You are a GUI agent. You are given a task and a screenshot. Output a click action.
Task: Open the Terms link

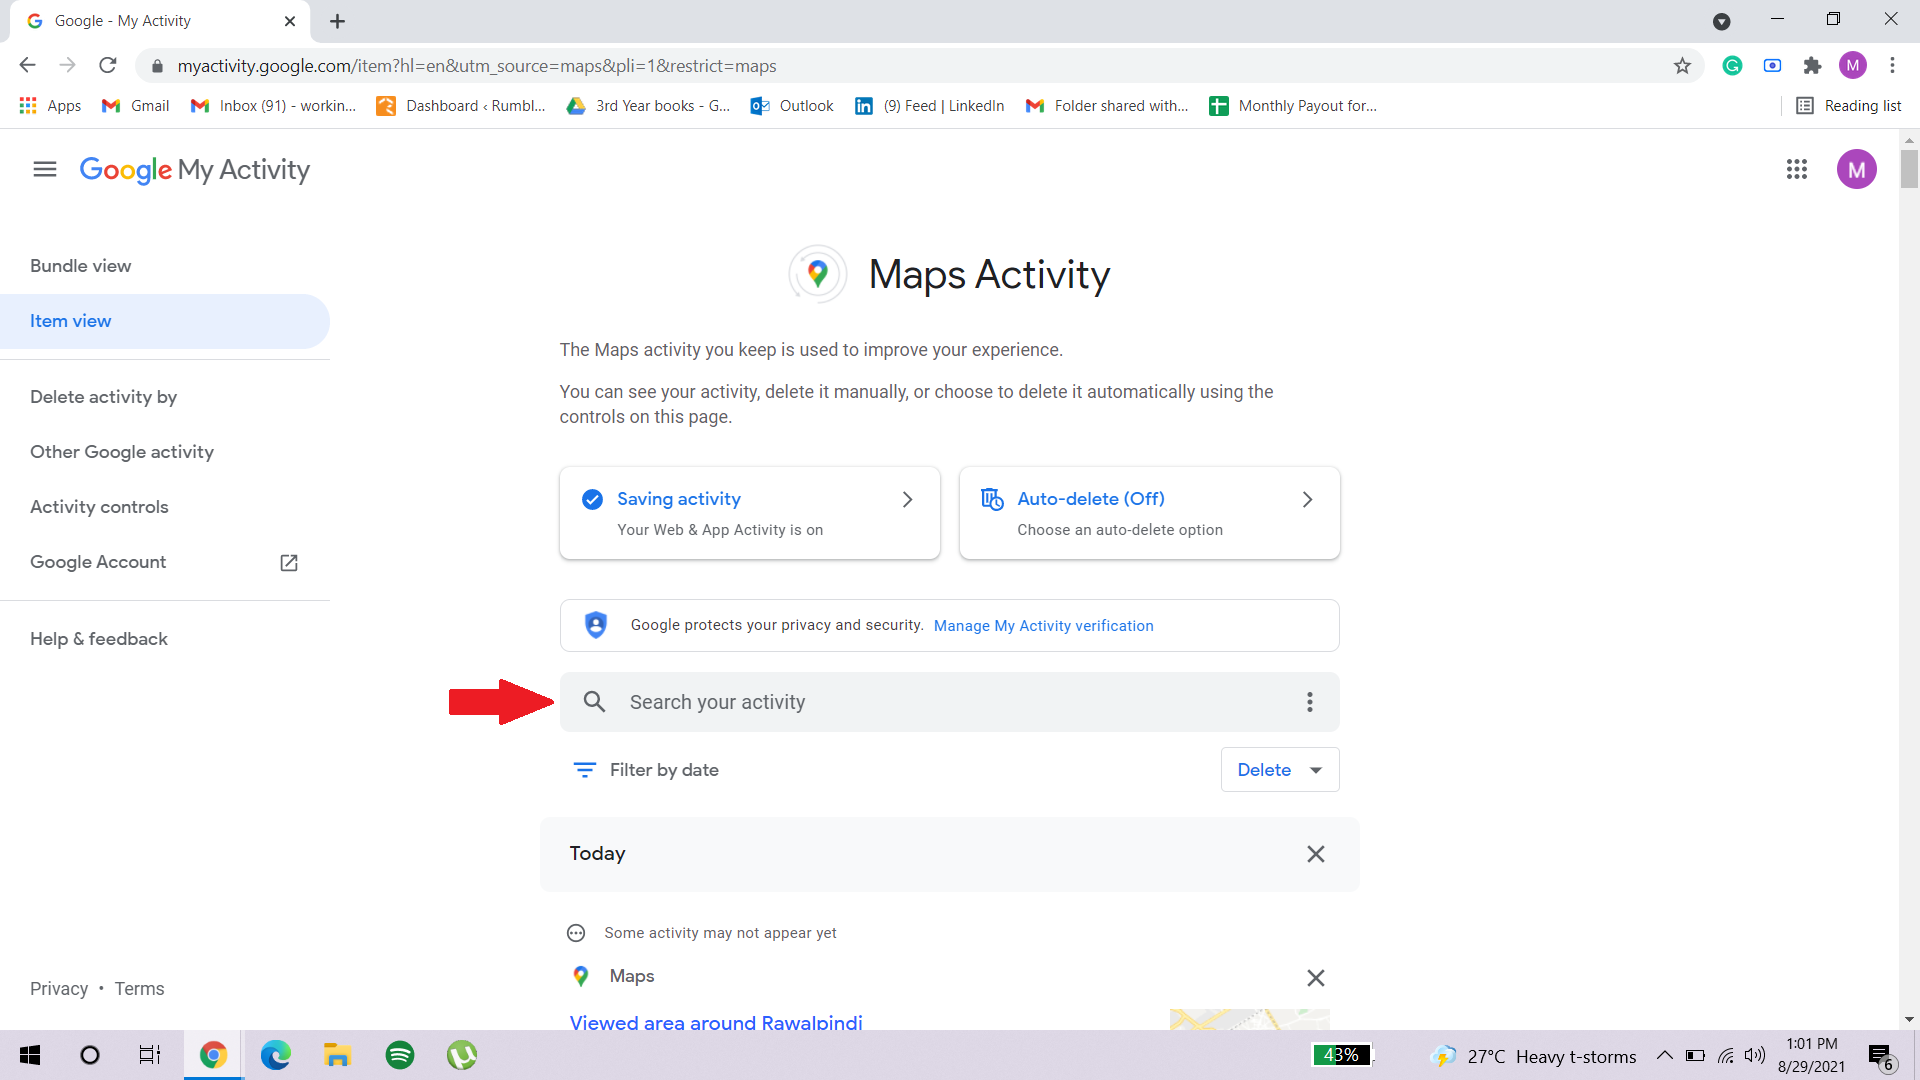pyautogui.click(x=139, y=989)
